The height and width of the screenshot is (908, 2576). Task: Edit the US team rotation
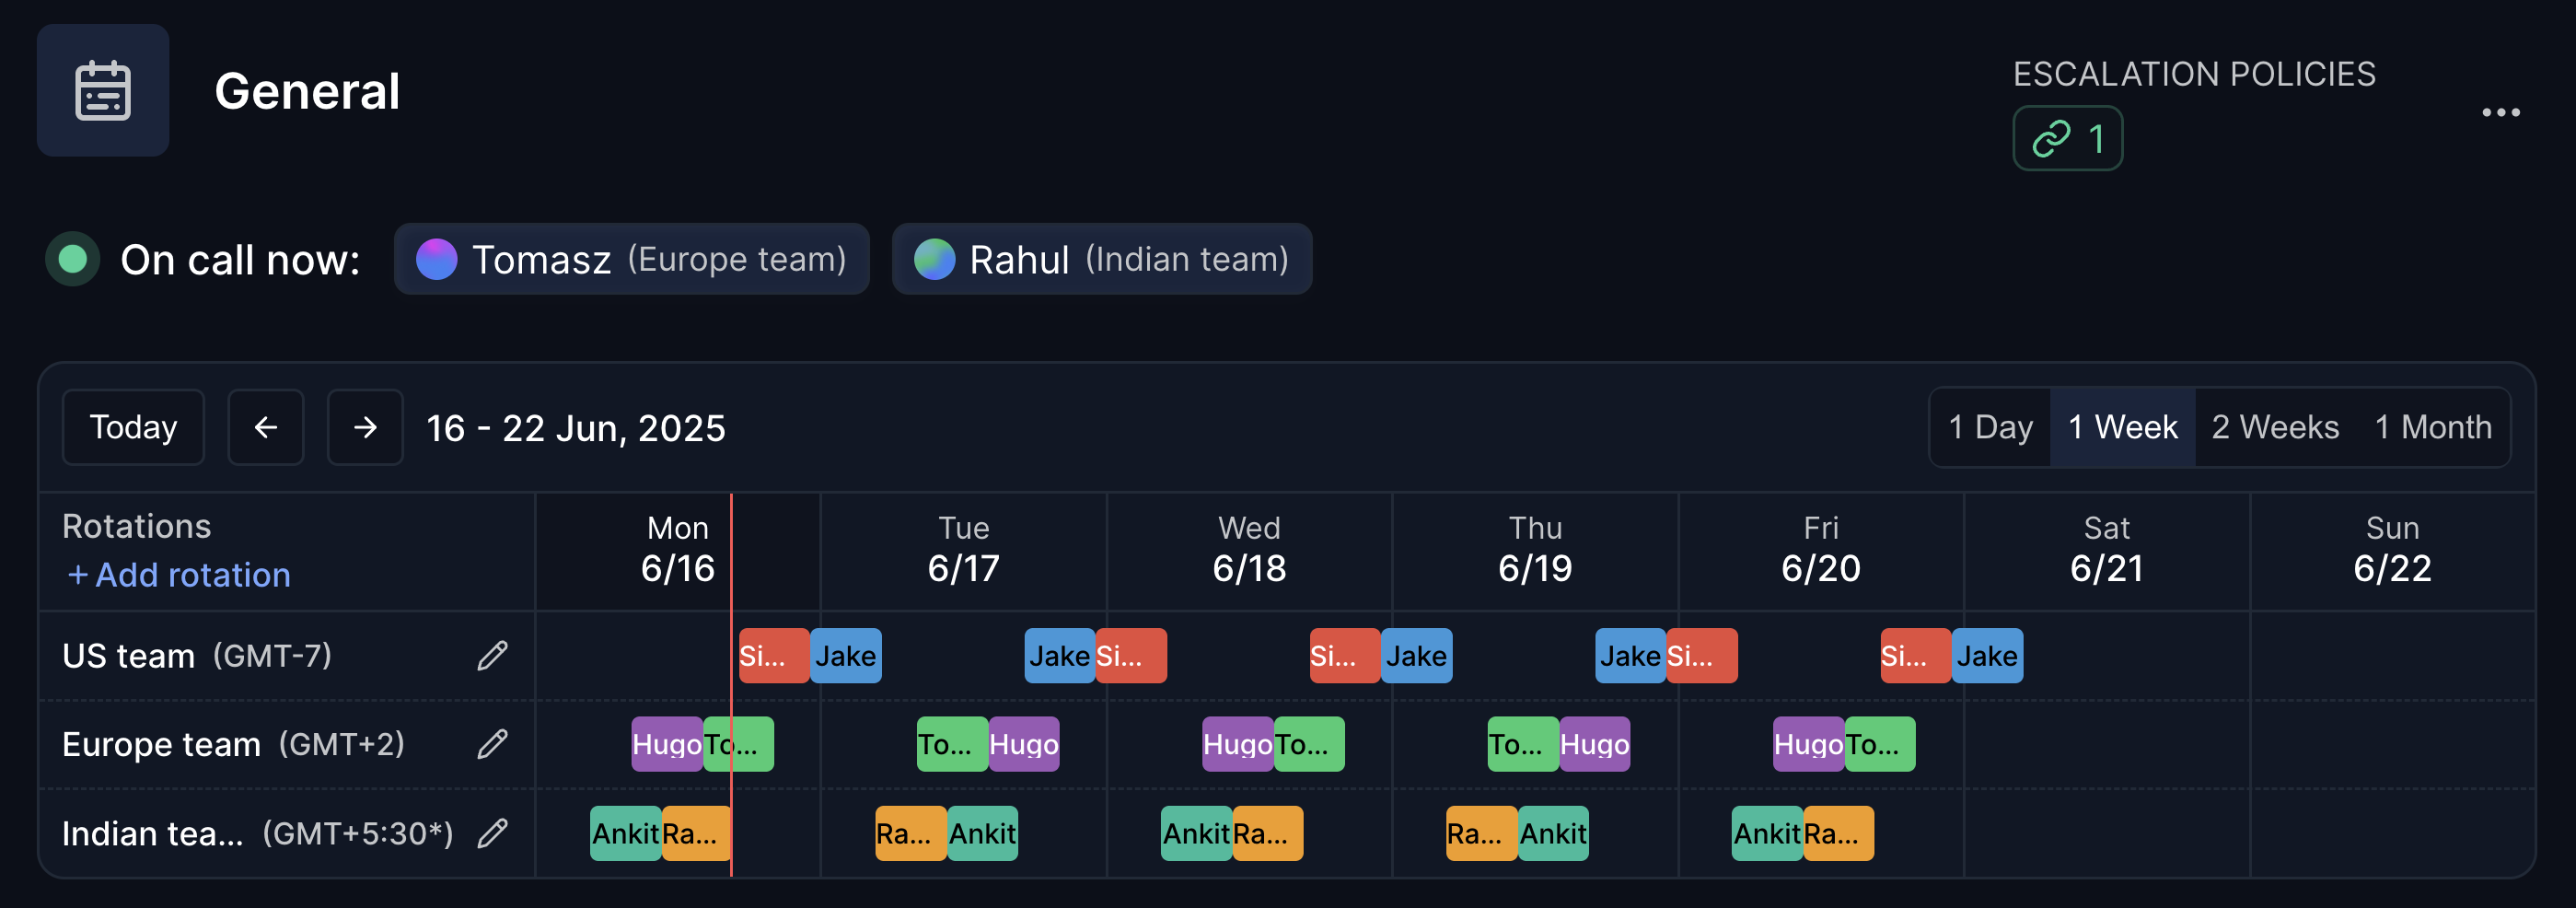tap(492, 656)
